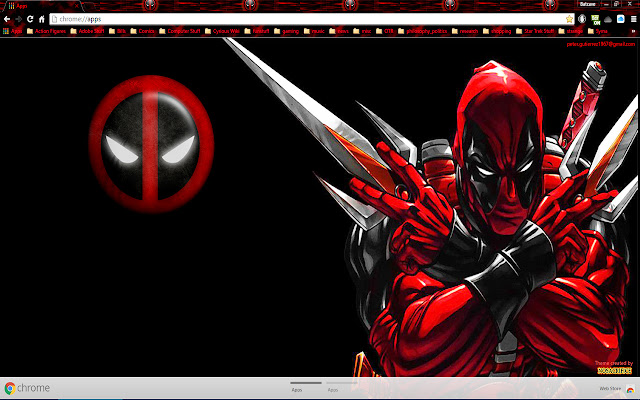Click the Chrome logo in bottom bar
The width and height of the screenshot is (640, 400).
point(27,388)
